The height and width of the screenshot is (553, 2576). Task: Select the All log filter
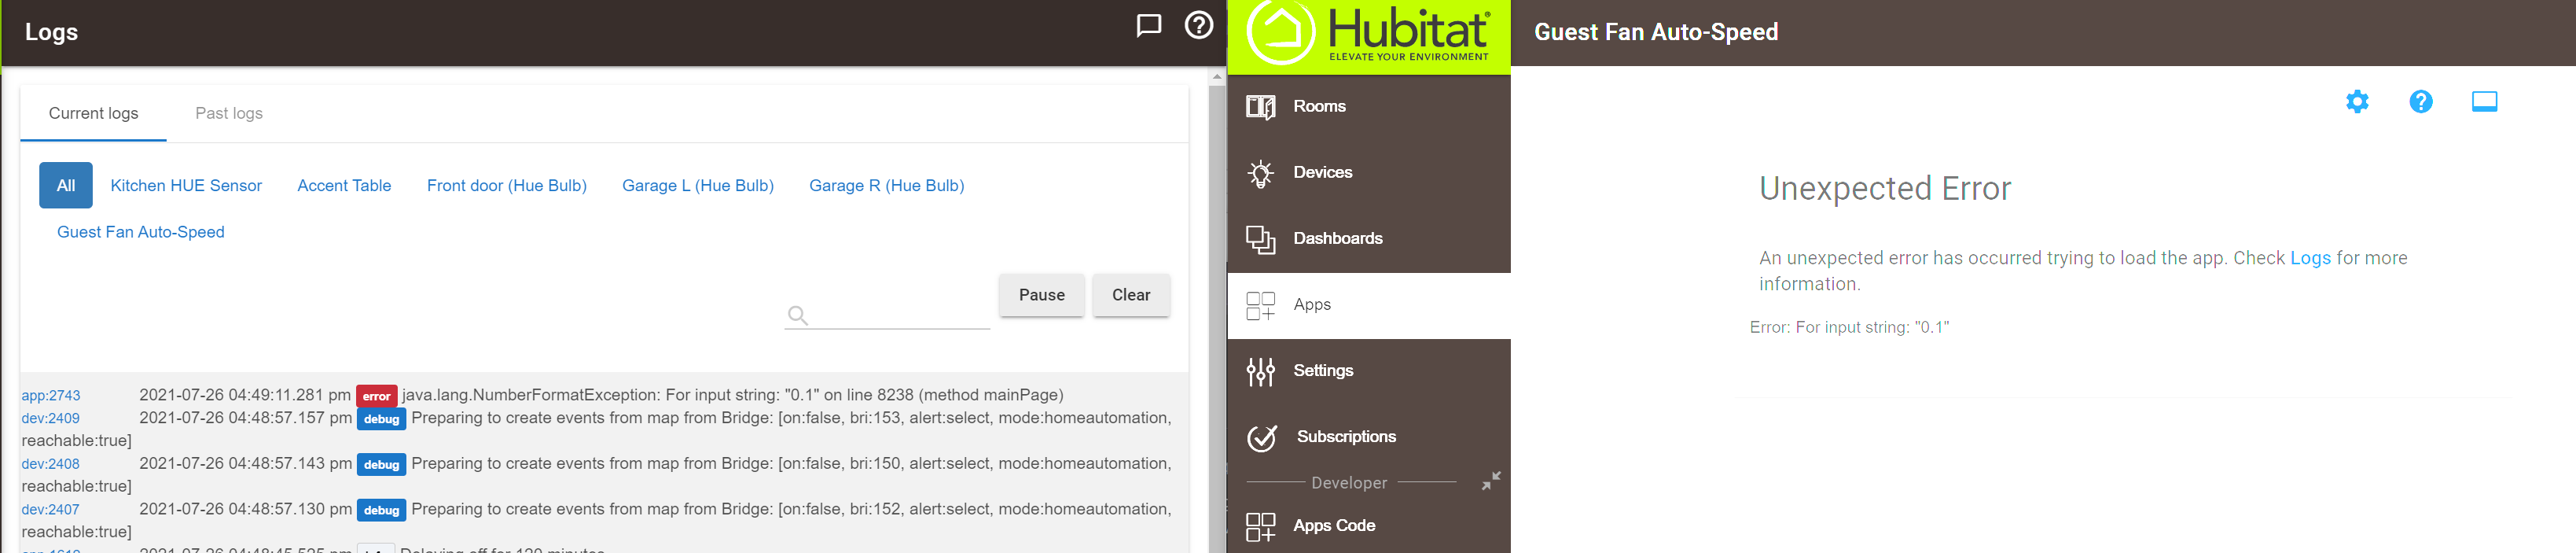tap(66, 185)
